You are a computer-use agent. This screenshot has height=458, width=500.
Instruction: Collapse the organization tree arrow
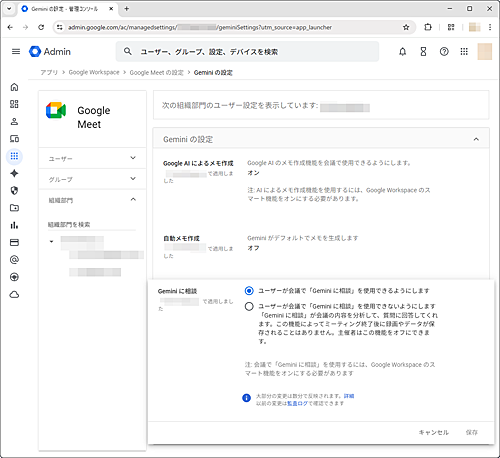(x=51, y=241)
